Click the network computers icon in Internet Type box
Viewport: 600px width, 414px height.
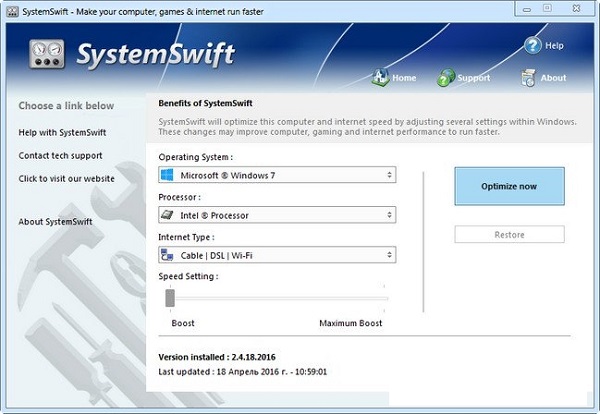[167, 255]
